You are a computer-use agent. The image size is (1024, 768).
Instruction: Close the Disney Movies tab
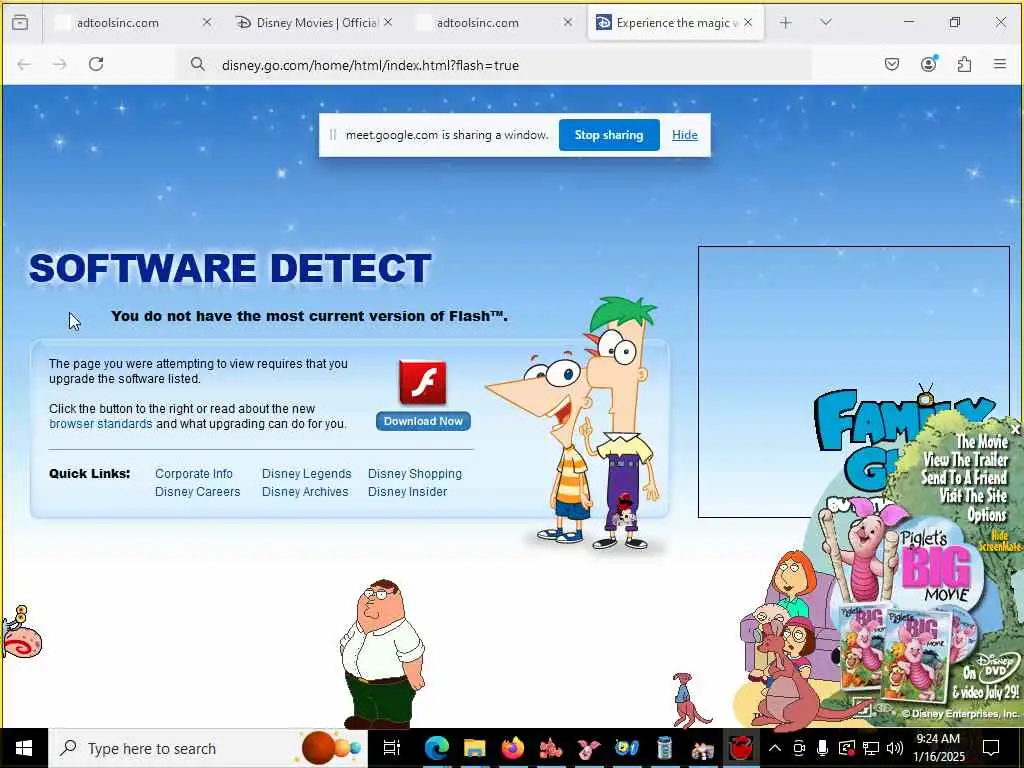(x=388, y=23)
